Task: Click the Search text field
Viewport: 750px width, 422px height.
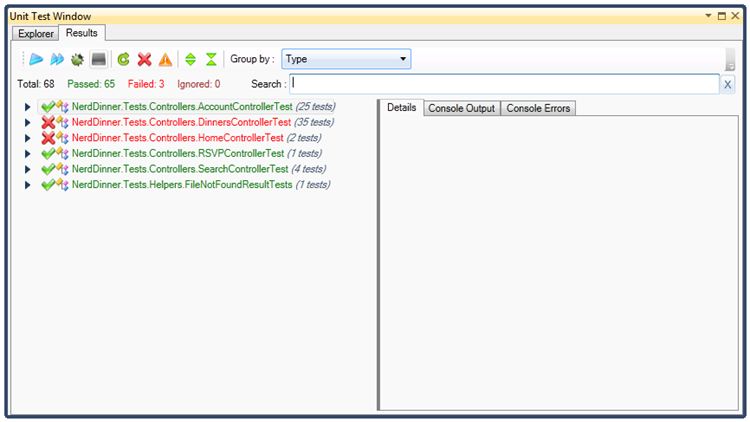Action: pyautogui.click(x=504, y=84)
